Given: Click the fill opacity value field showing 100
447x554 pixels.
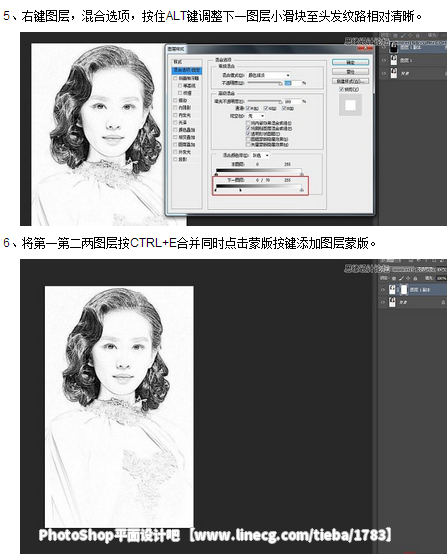Looking at the screenshot, I should pos(292,101).
